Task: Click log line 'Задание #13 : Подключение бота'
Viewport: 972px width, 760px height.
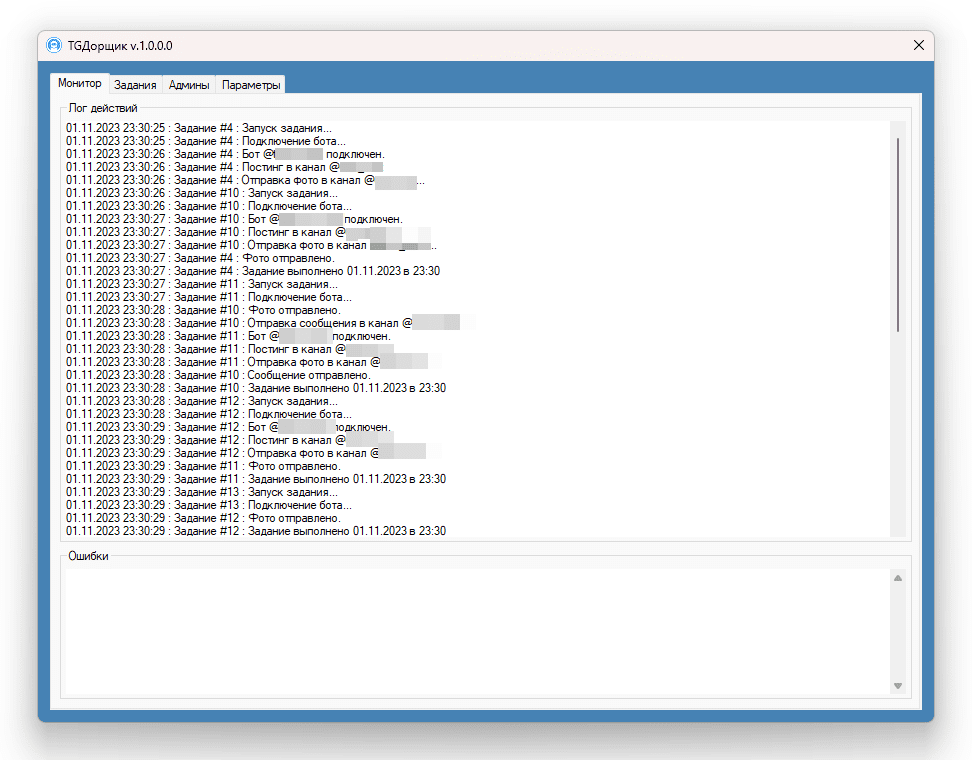Action: coord(209,505)
